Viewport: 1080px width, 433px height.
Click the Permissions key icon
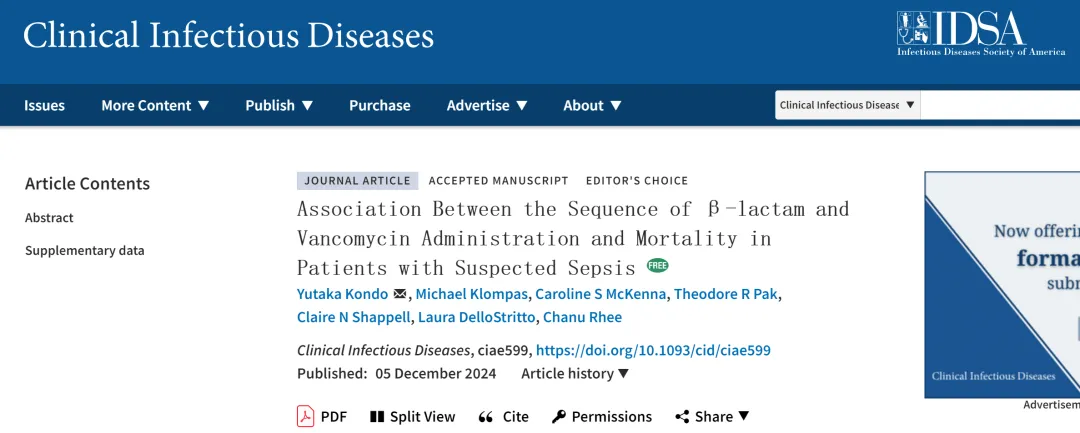pyautogui.click(x=559, y=417)
